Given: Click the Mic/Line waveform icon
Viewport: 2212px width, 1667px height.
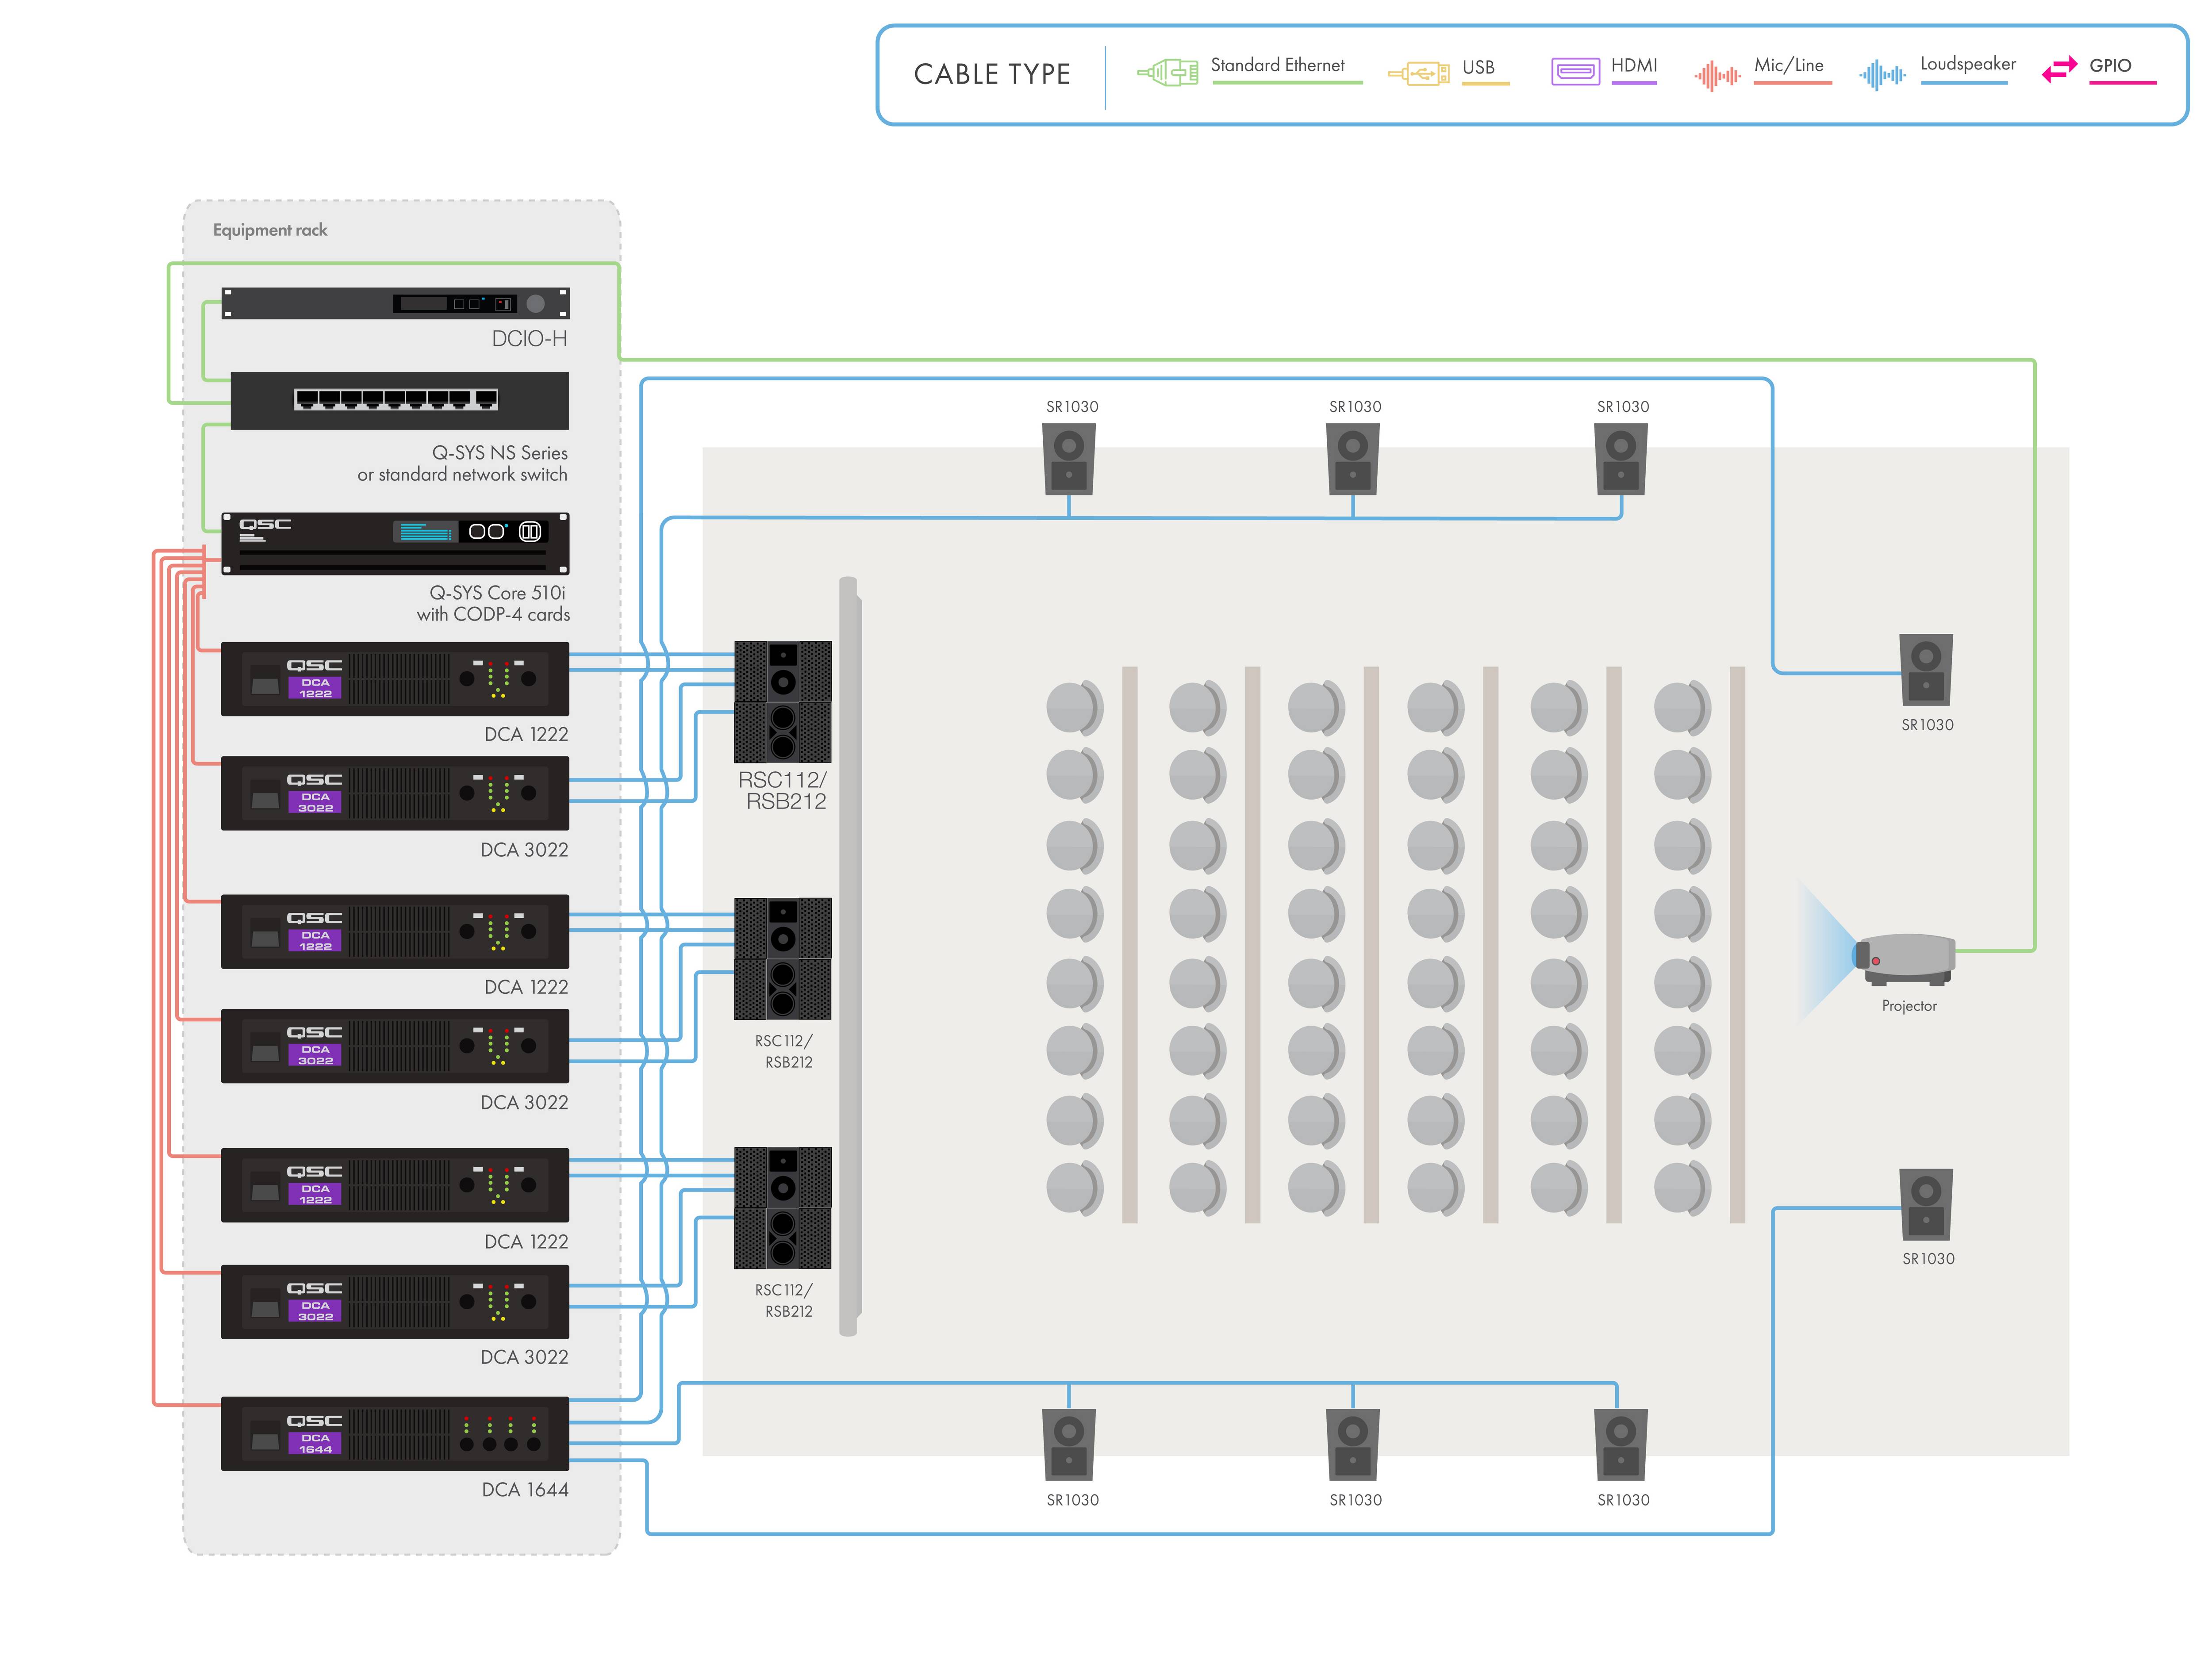Looking at the screenshot, I should 1717,75.
